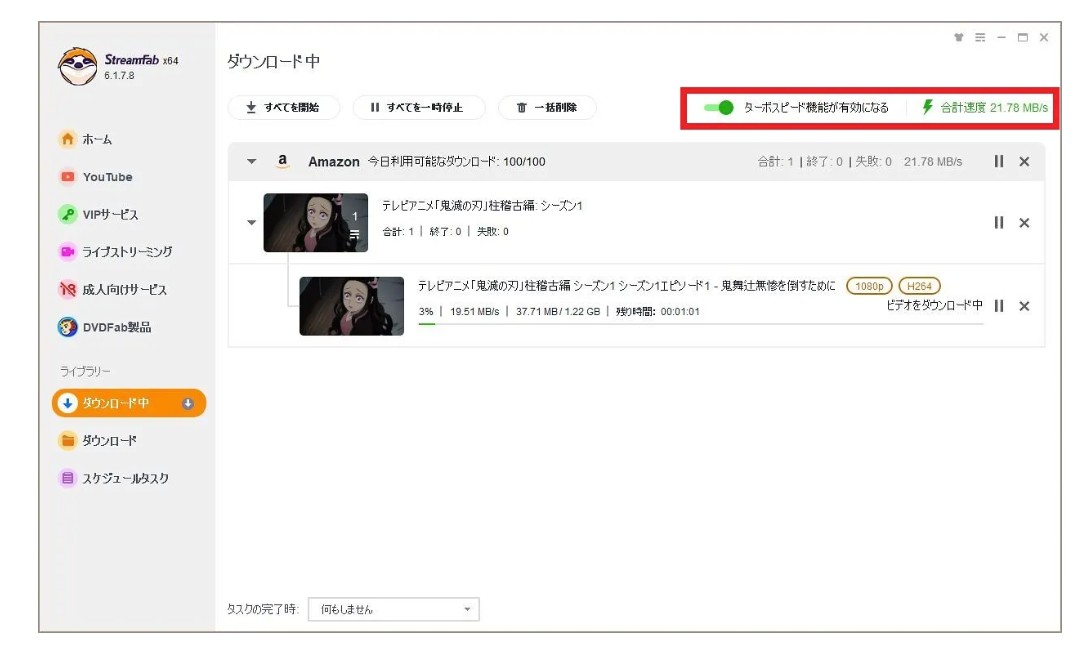1082x650 pixels.
Task: Click the shirt skin icon in title bar
Action: 958,37
